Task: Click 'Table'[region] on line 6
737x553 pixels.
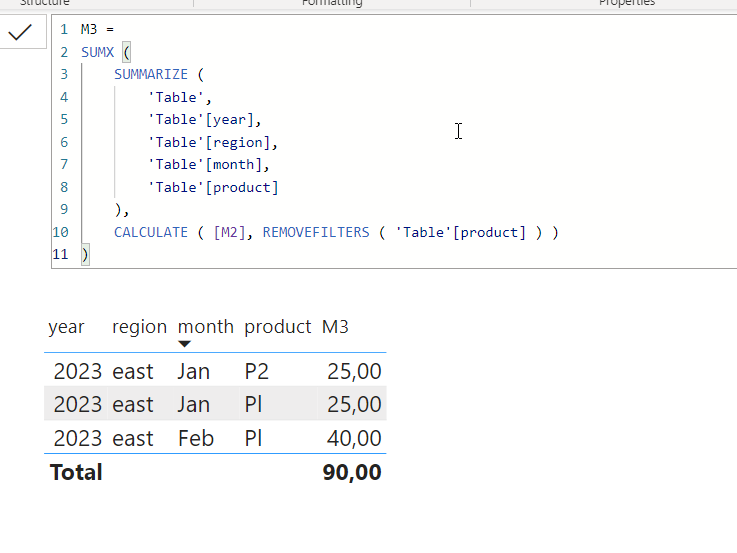Action: (x=212, y=142)
